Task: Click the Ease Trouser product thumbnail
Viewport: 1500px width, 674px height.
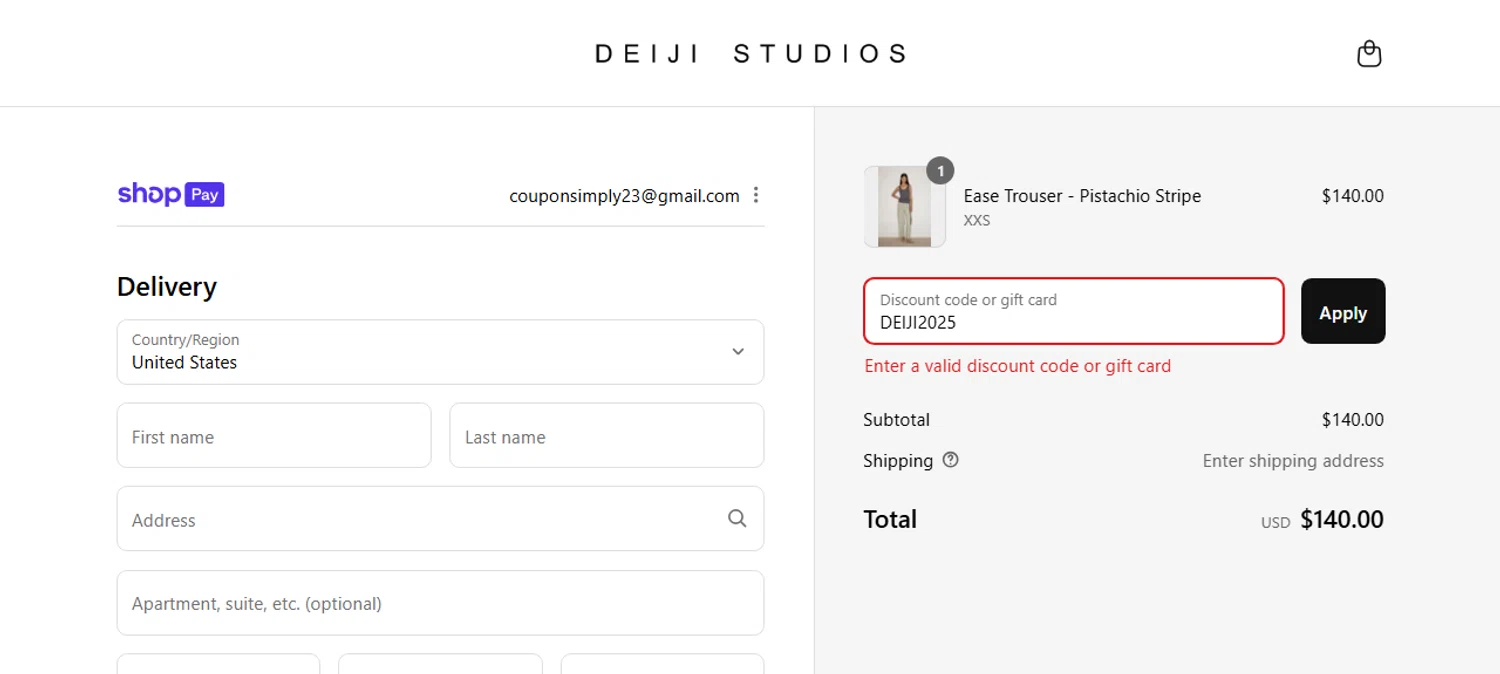Action: pyautogui.click(x=904, y=206)
